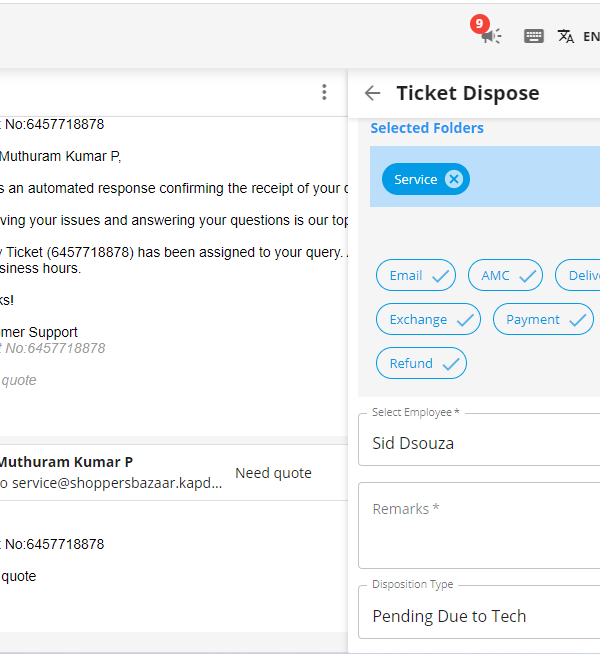The image size is (600, 654).
Task: Switch the EN language selector
Action: pyautogui.click(x=591, y=37)
